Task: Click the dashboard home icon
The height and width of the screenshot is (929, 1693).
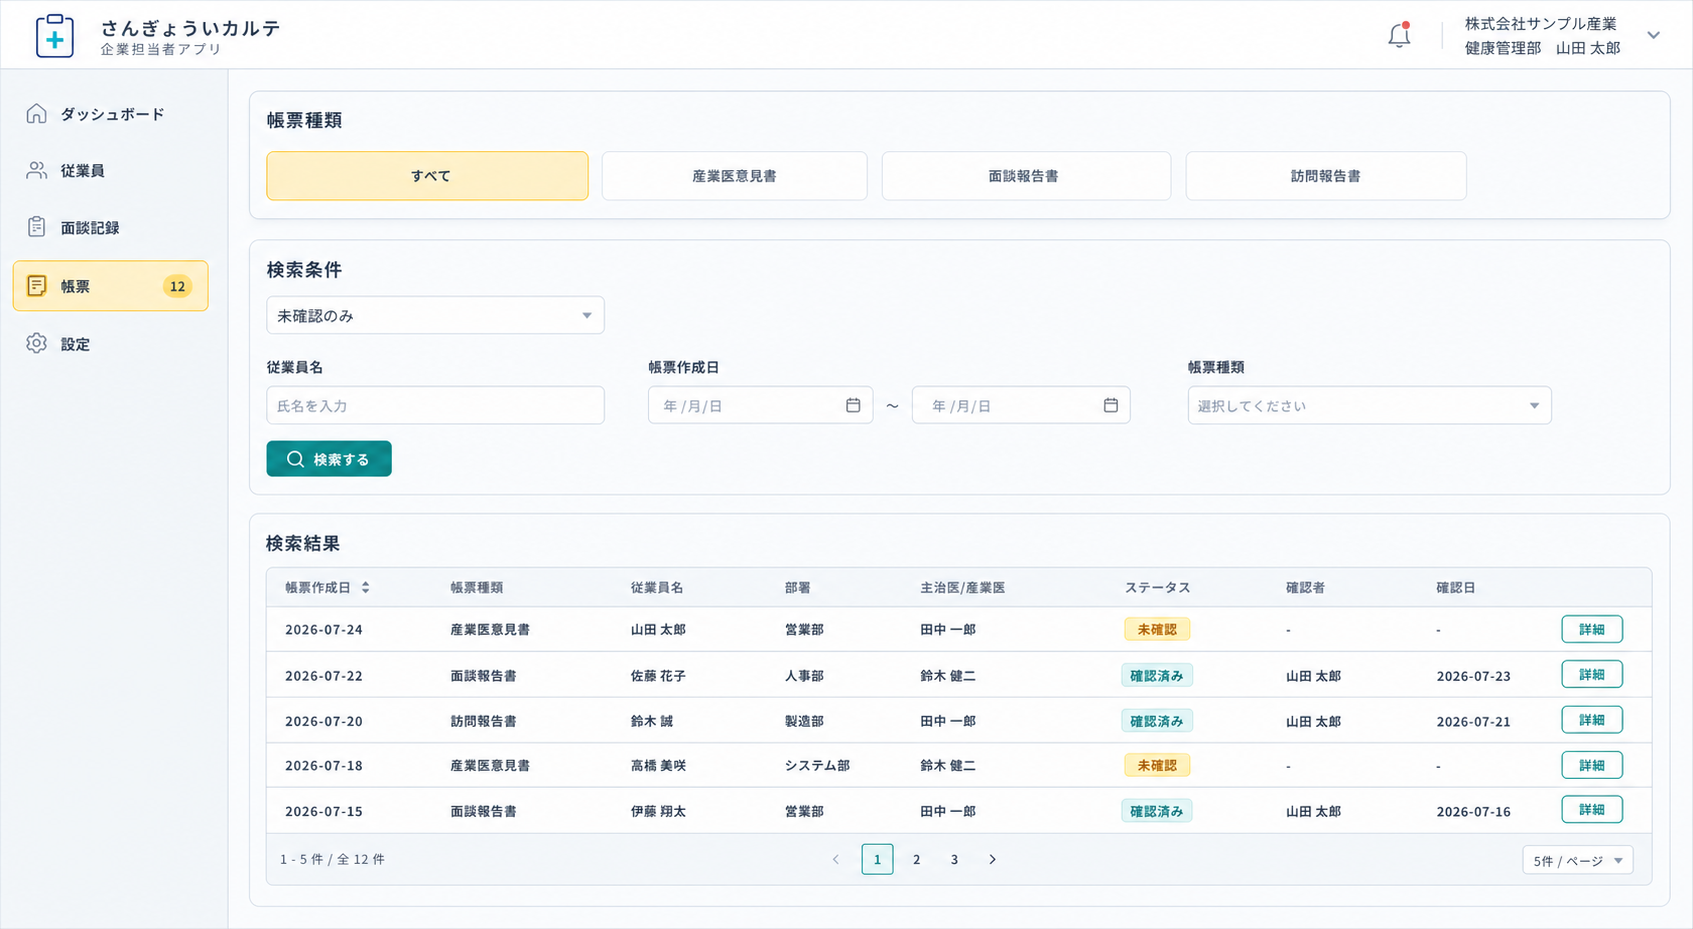Action: point(37,113)
